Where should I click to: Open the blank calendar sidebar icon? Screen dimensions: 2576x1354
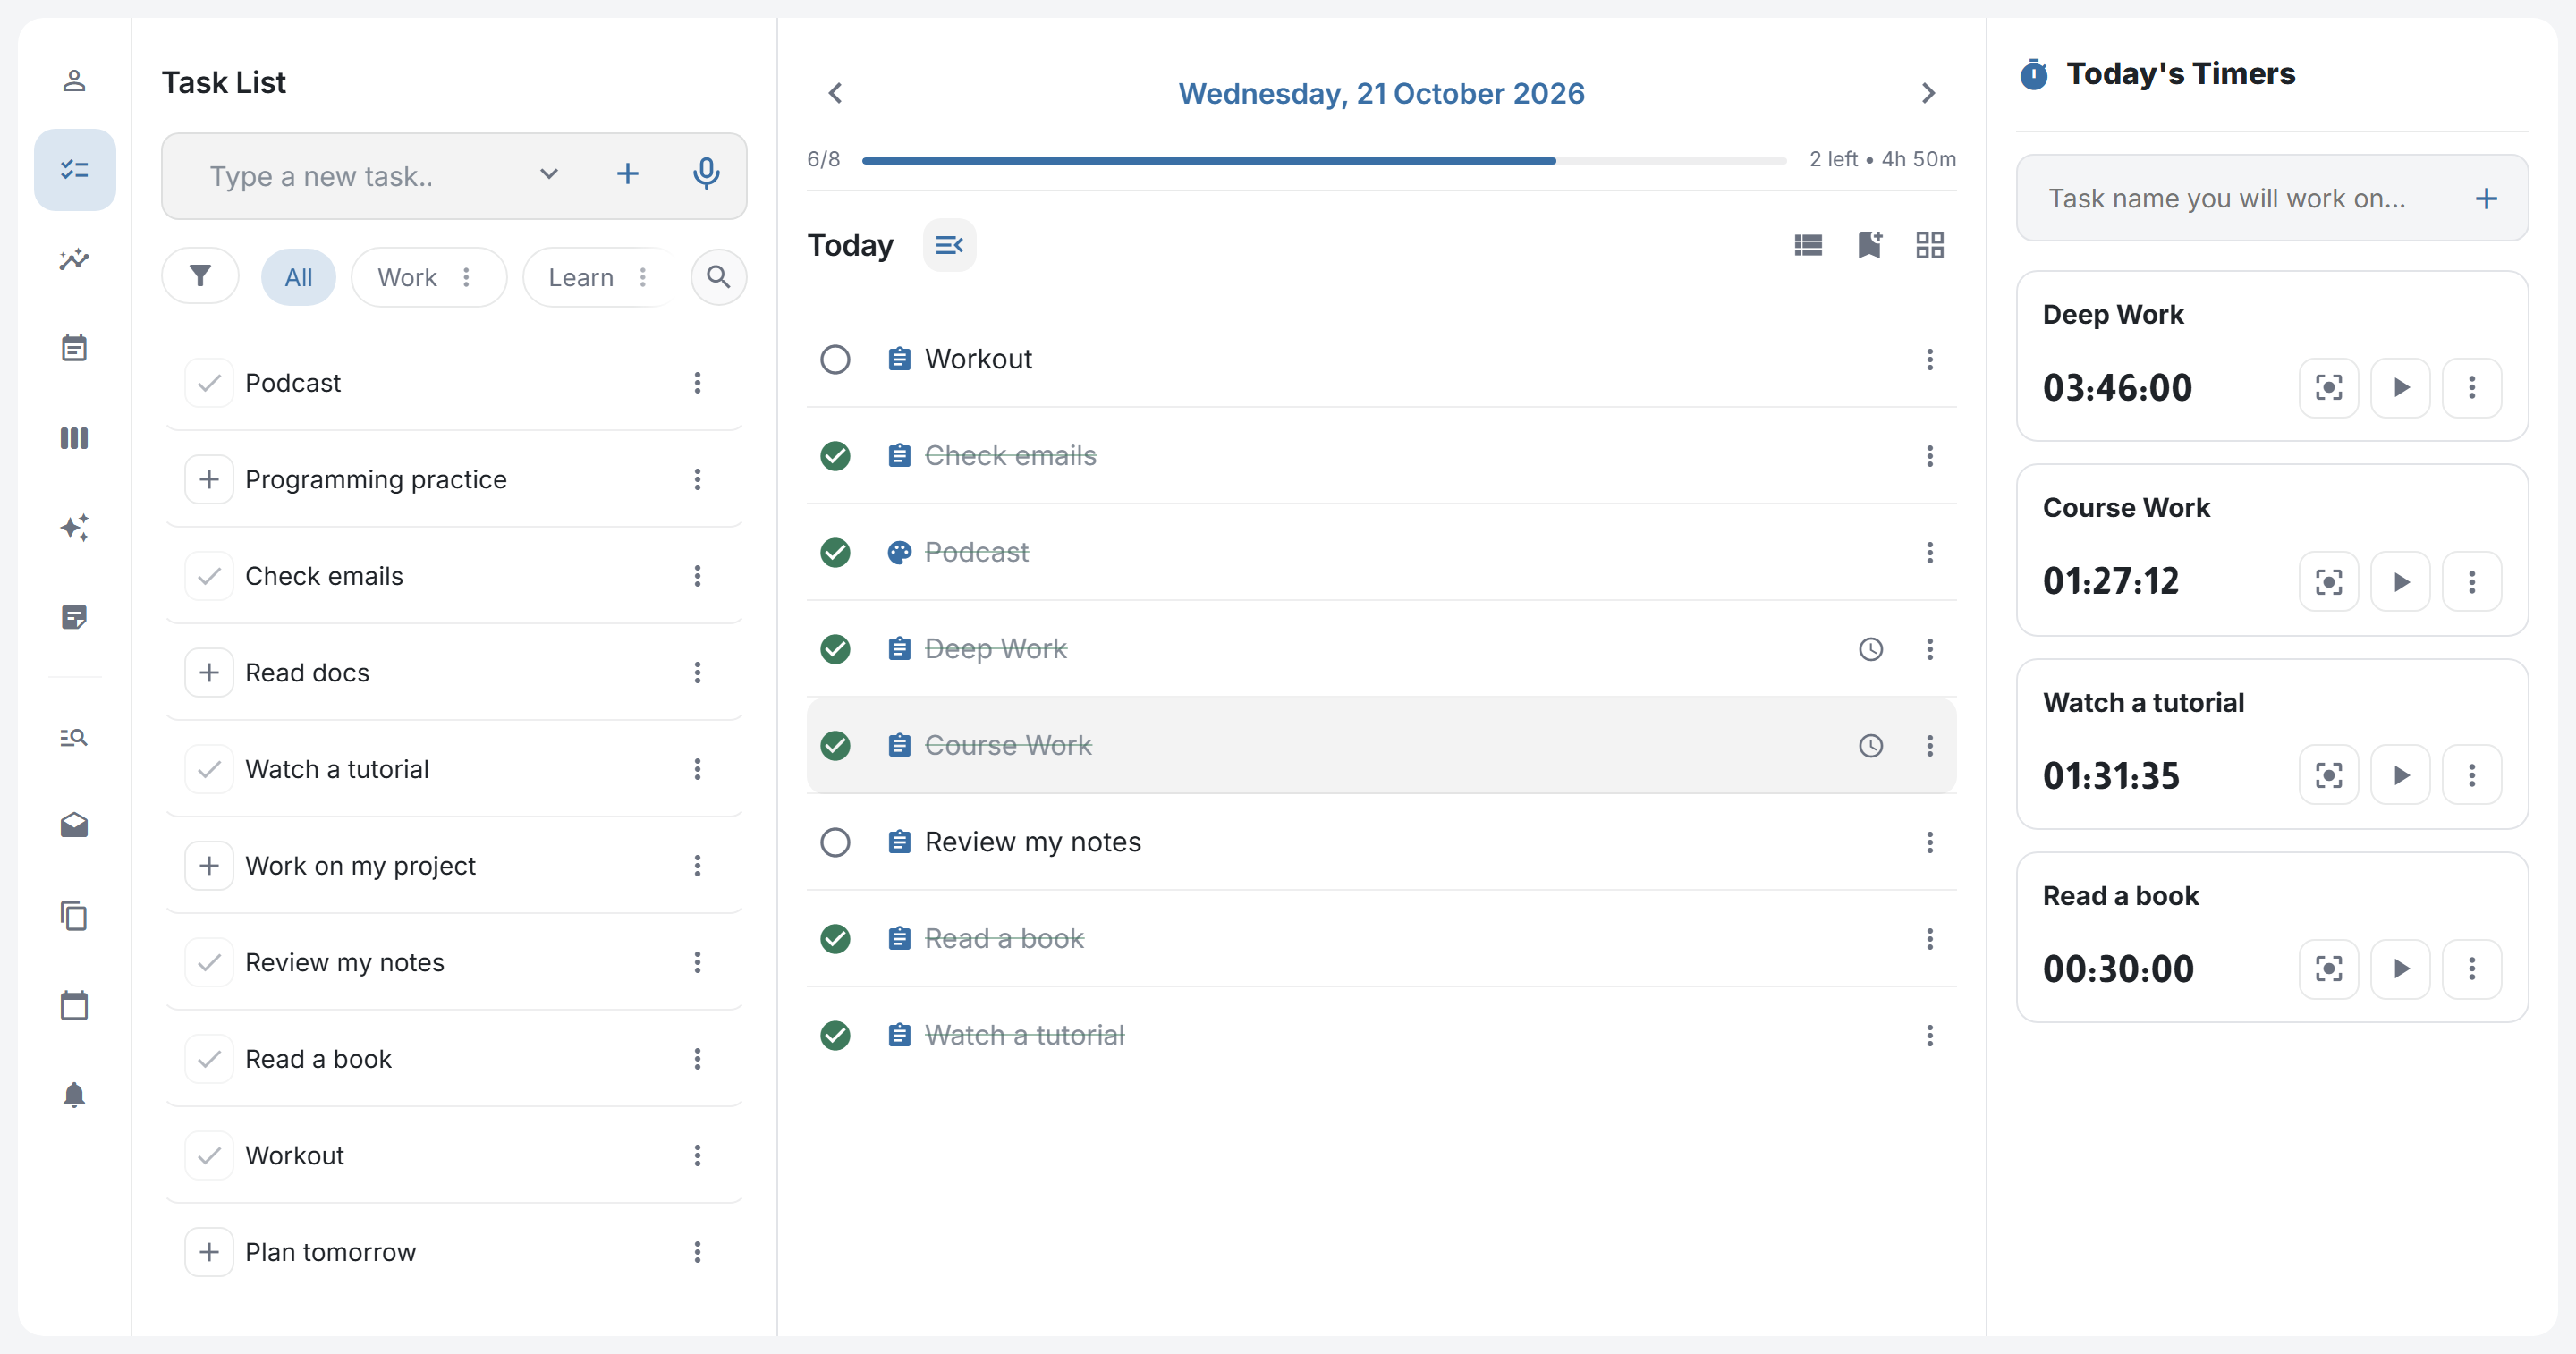click(74, 1005)
